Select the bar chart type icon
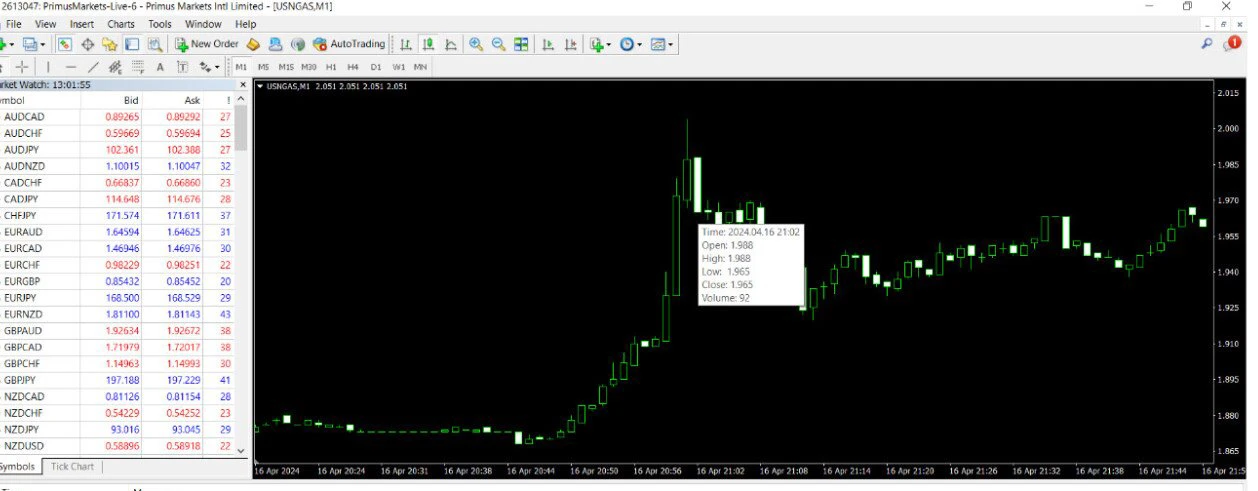Screen dimensions: 1258x491 click(x=406, y=44)
